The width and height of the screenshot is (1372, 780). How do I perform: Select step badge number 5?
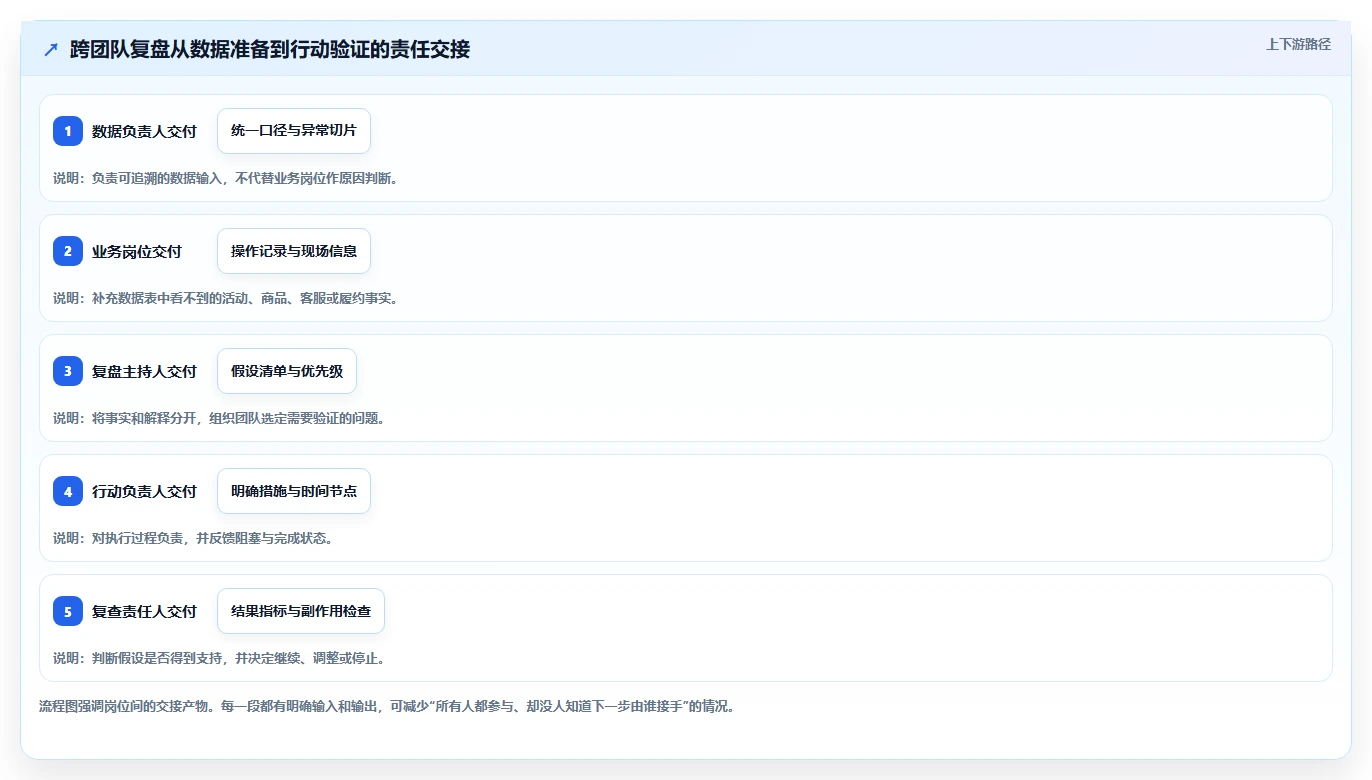[68, 611]
